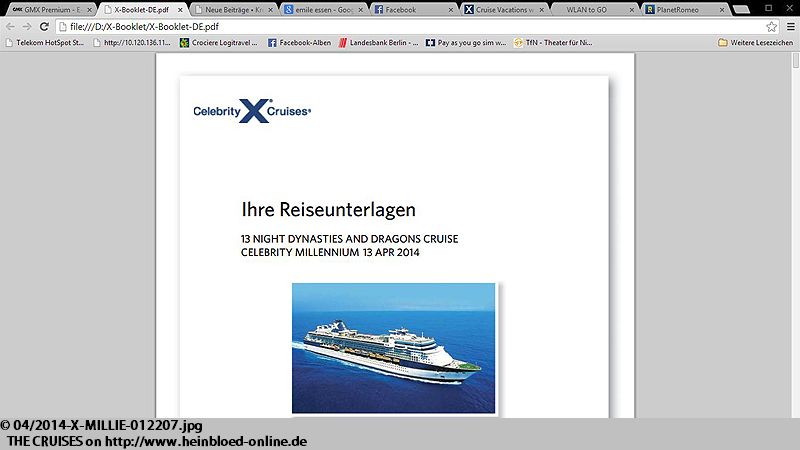Close the Neue Beiträge tab
The image size is (800, 450).
point(270,10)
